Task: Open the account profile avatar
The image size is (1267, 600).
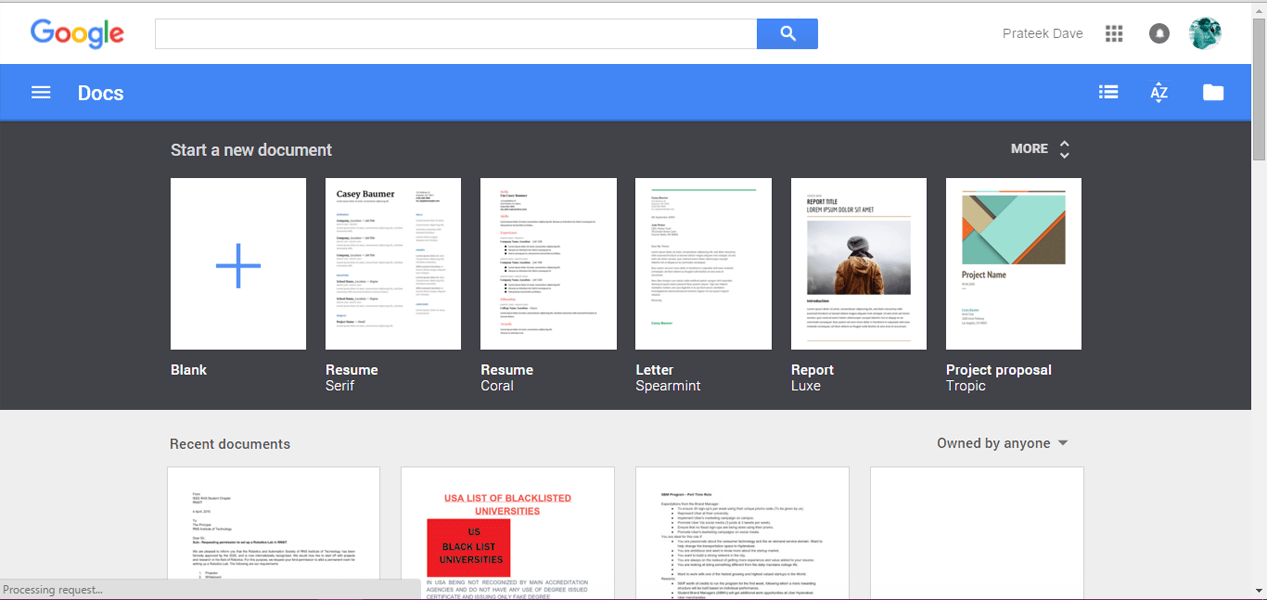Action: [x=1205, y=33]
